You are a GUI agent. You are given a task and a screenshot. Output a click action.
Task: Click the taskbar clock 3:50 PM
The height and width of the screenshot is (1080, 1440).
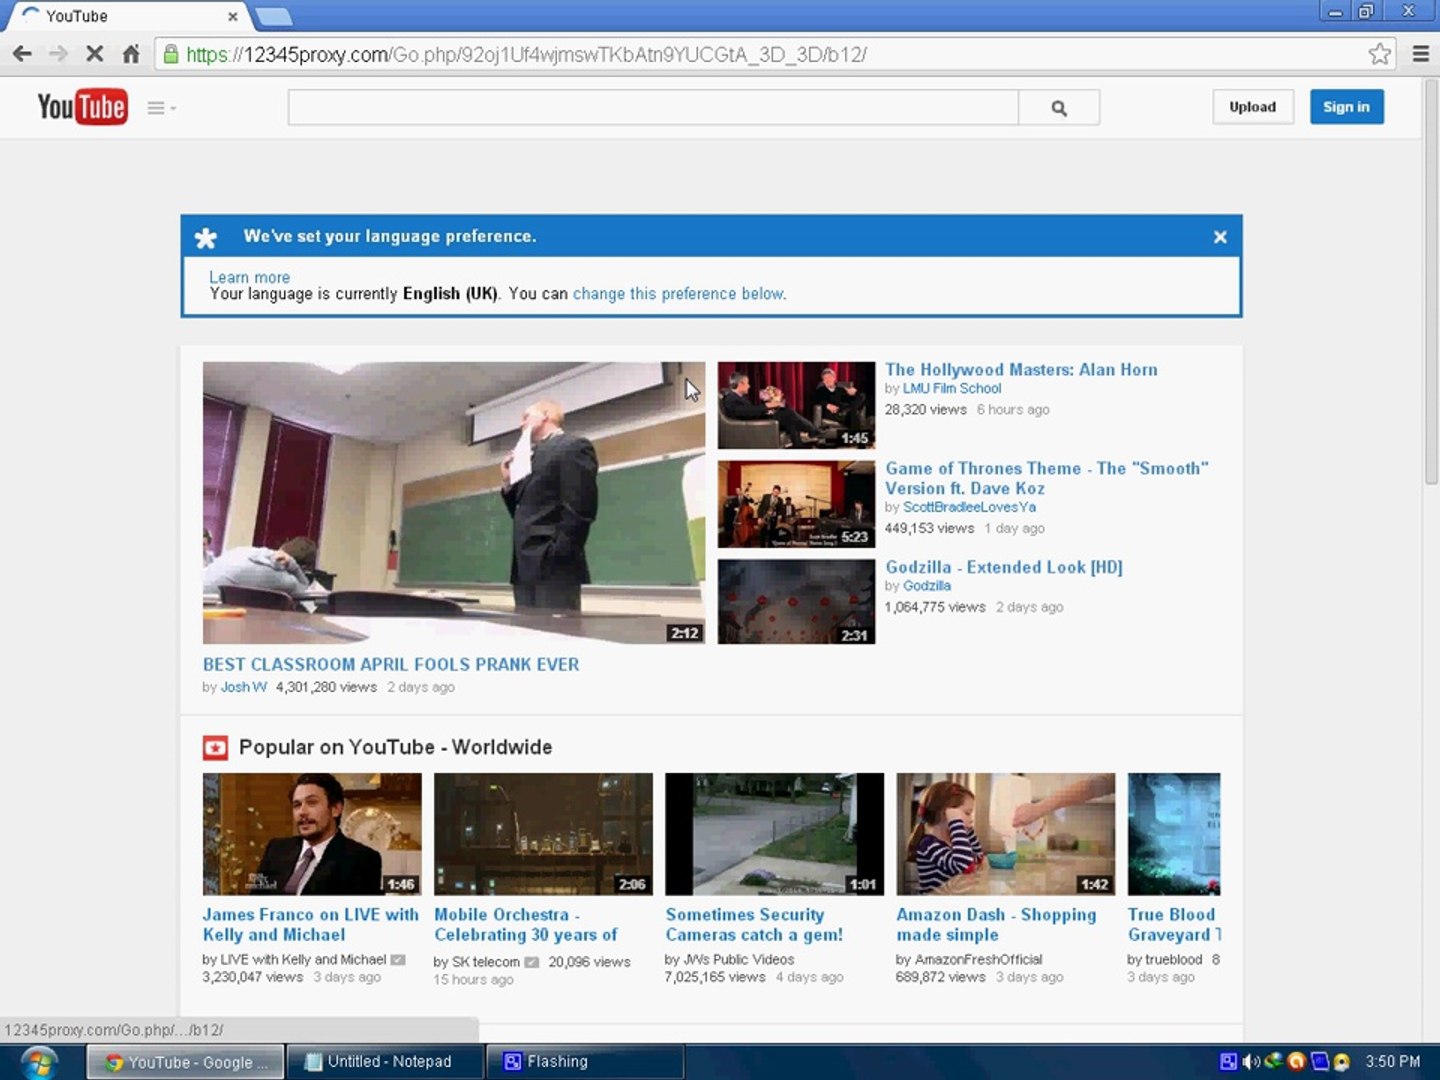[1393, 1062]
